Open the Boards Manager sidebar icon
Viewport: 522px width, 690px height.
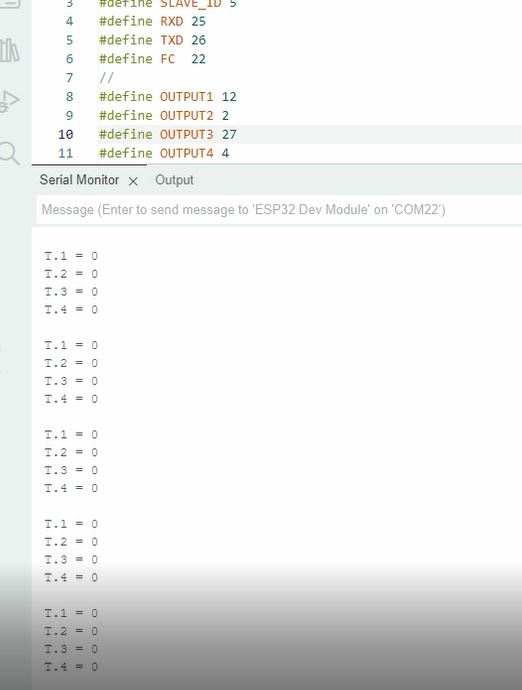(10, 4)
